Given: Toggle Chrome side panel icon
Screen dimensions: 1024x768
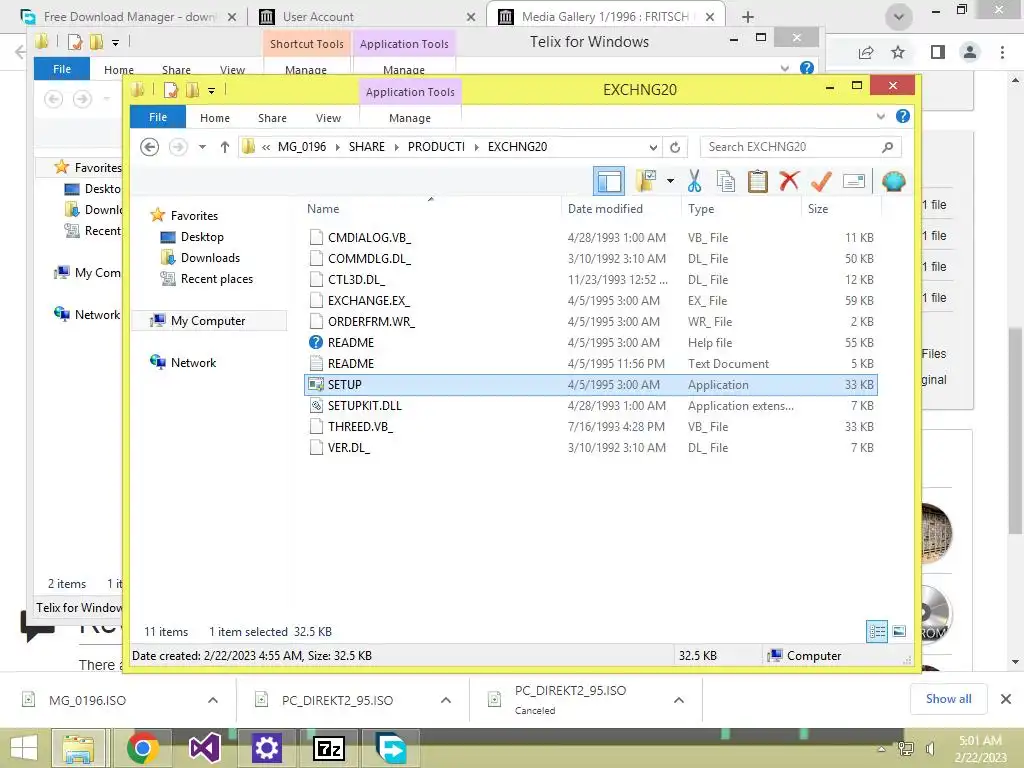Looking at the screenshot, I should click(938, 52).
